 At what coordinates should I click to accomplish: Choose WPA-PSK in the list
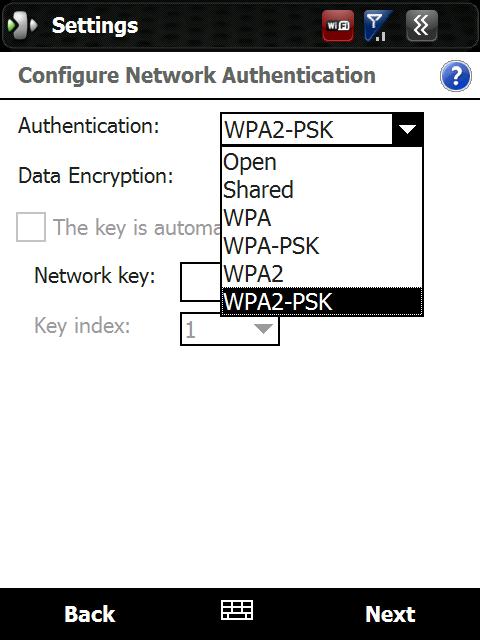pyautogui.click(x=322, y=245)
